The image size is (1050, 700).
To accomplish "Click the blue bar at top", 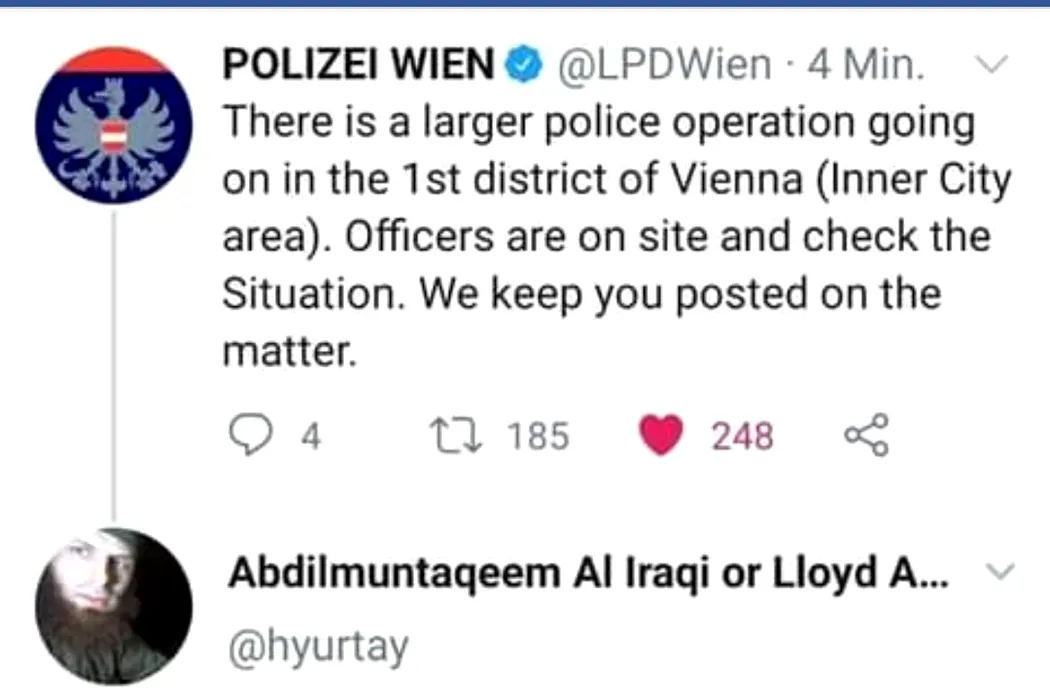I will [x=525, y=3].
